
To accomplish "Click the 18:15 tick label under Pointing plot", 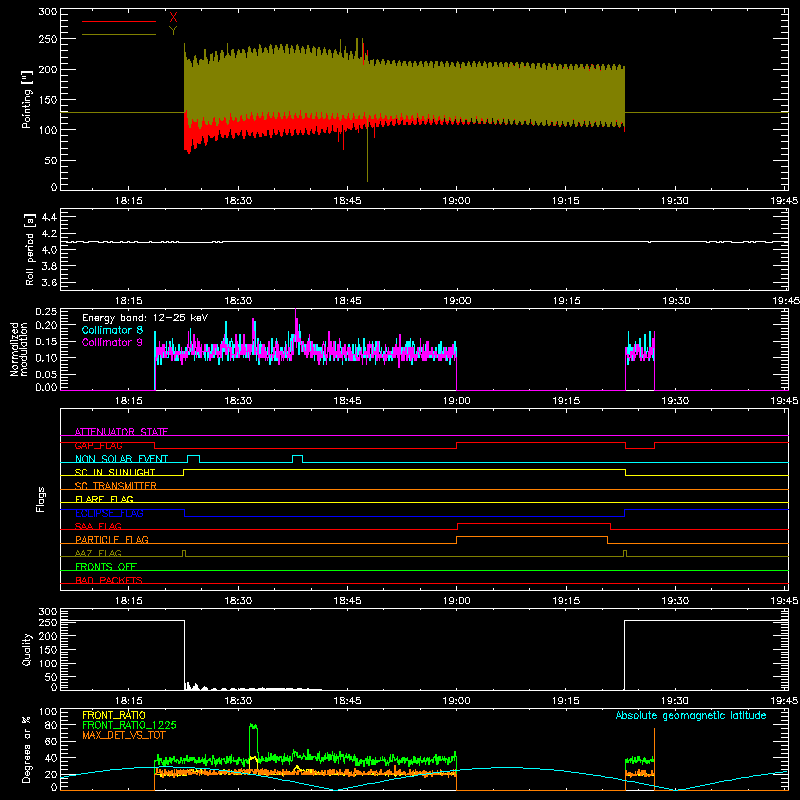I will tap(129, 201).
